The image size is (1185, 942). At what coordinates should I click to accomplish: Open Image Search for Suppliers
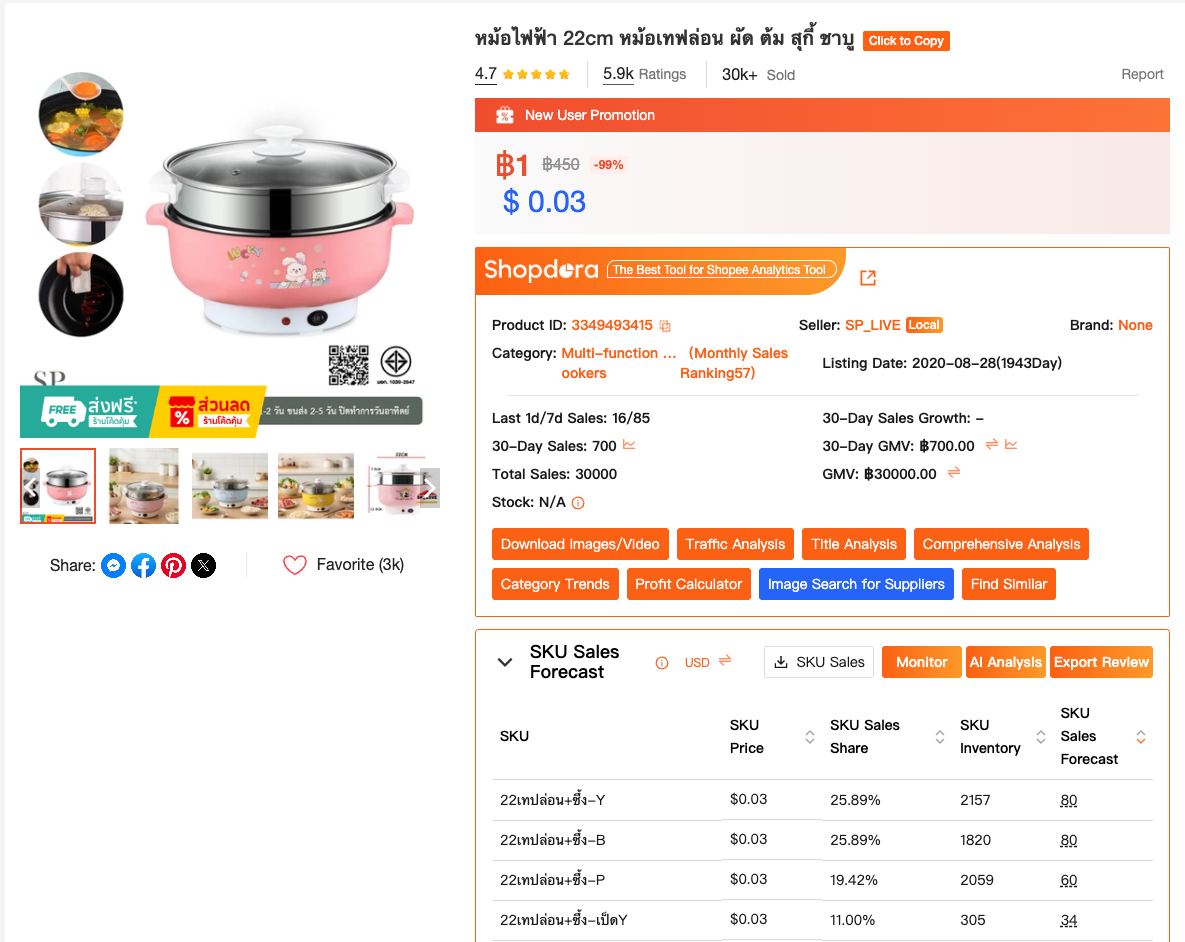856,584
